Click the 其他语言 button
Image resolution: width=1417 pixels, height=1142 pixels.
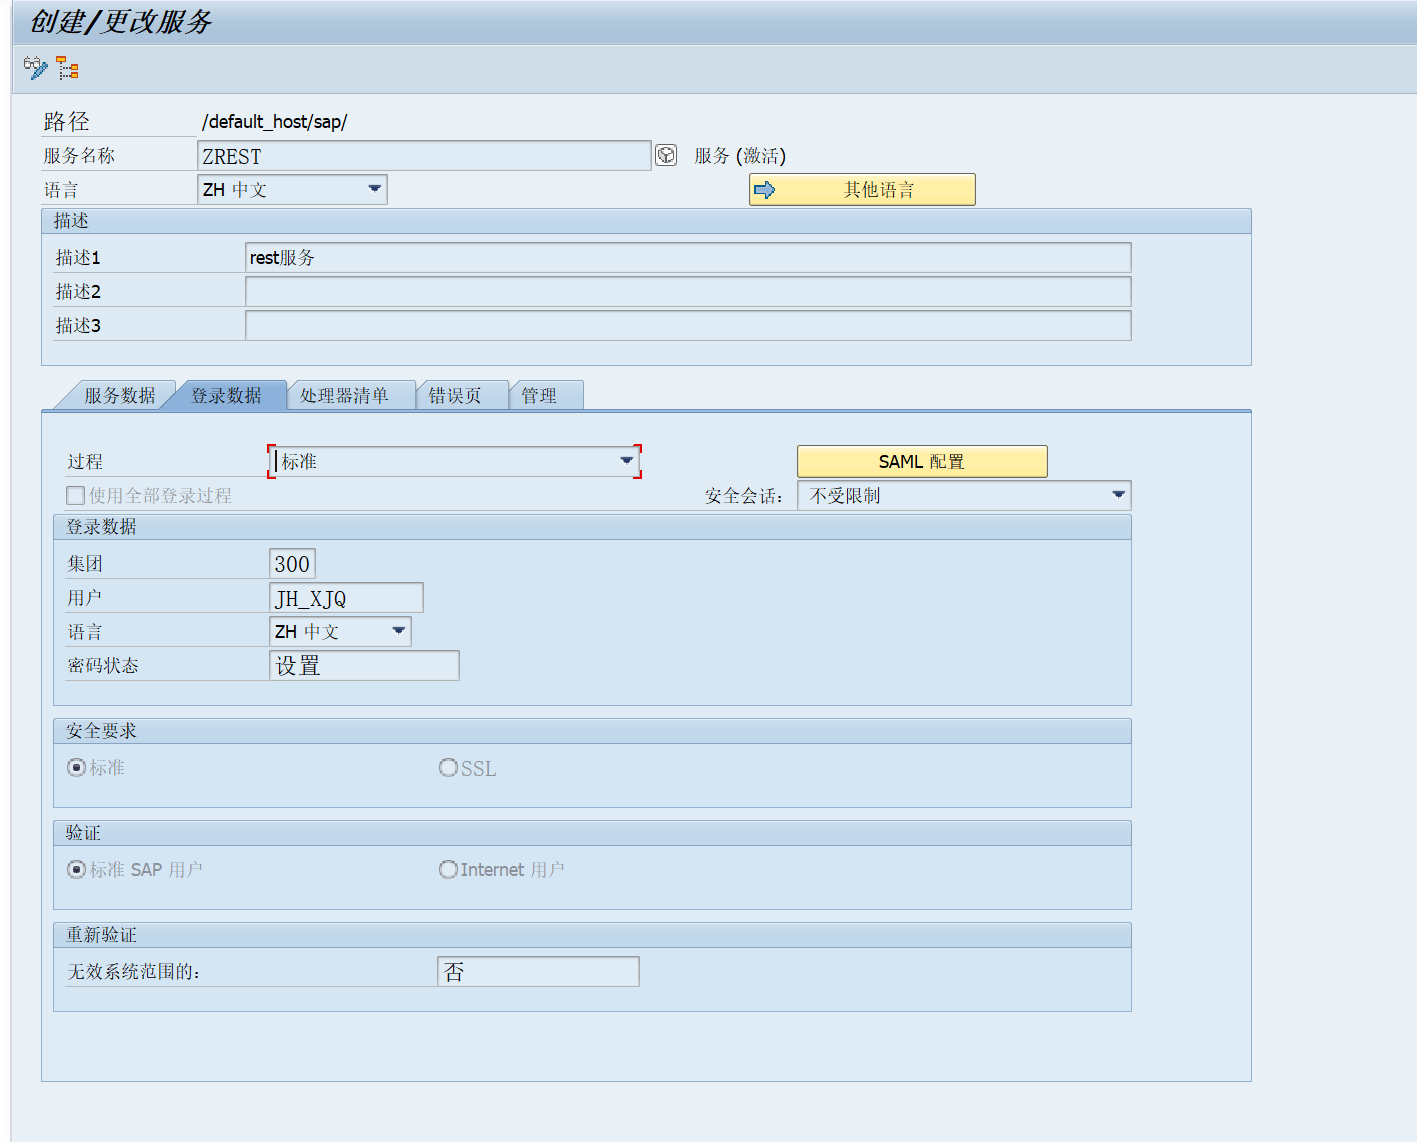point(862,189)
